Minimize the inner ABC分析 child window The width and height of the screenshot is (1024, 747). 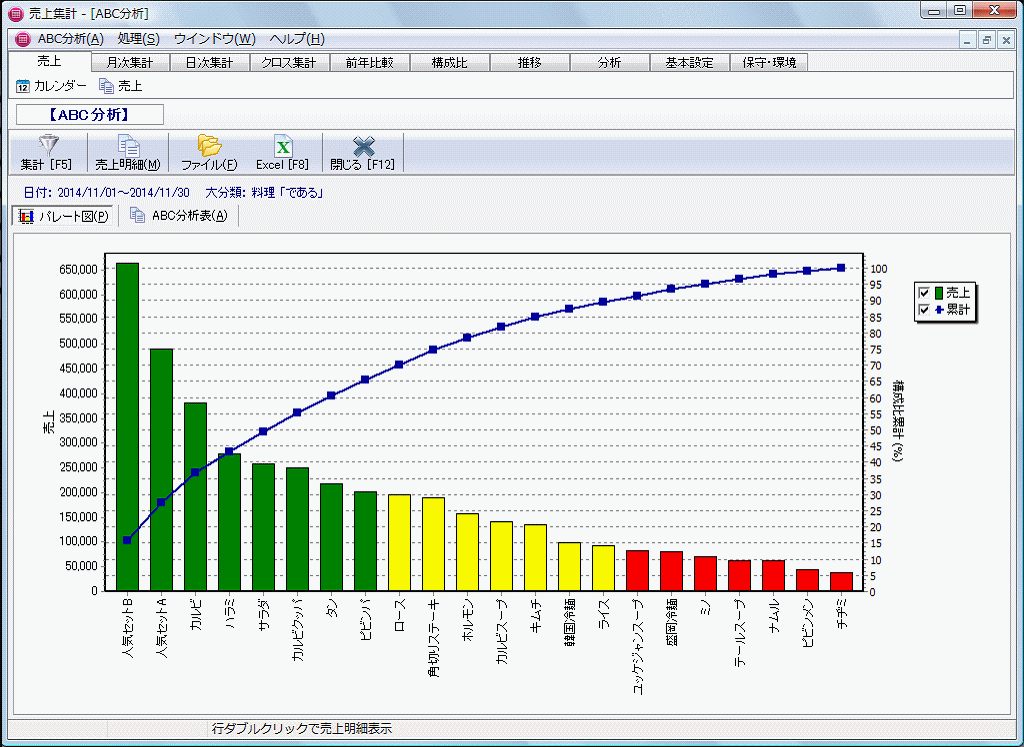pyautogui.click(x=967, y=40)
